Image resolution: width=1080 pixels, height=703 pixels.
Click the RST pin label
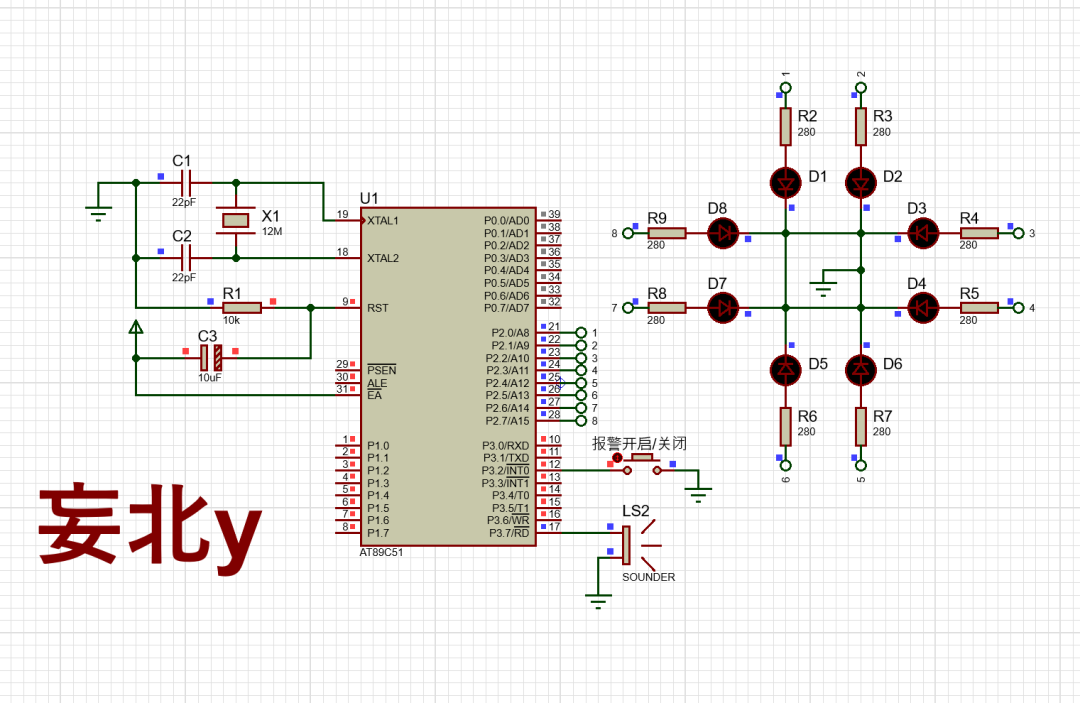(x=377, y=308)
